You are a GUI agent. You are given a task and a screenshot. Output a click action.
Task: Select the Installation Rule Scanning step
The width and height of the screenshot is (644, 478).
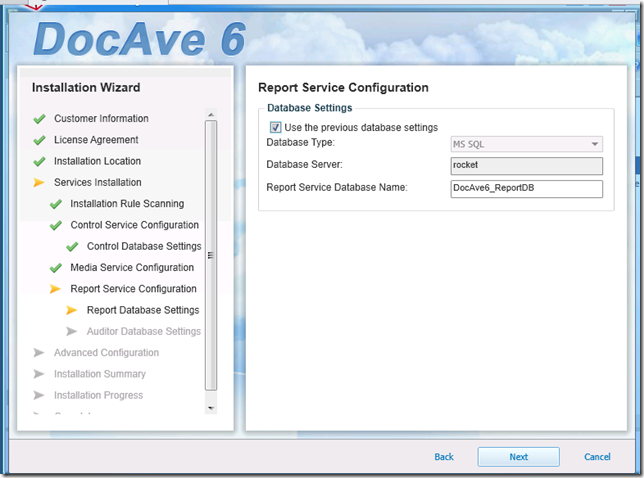[x=127, y=204]
